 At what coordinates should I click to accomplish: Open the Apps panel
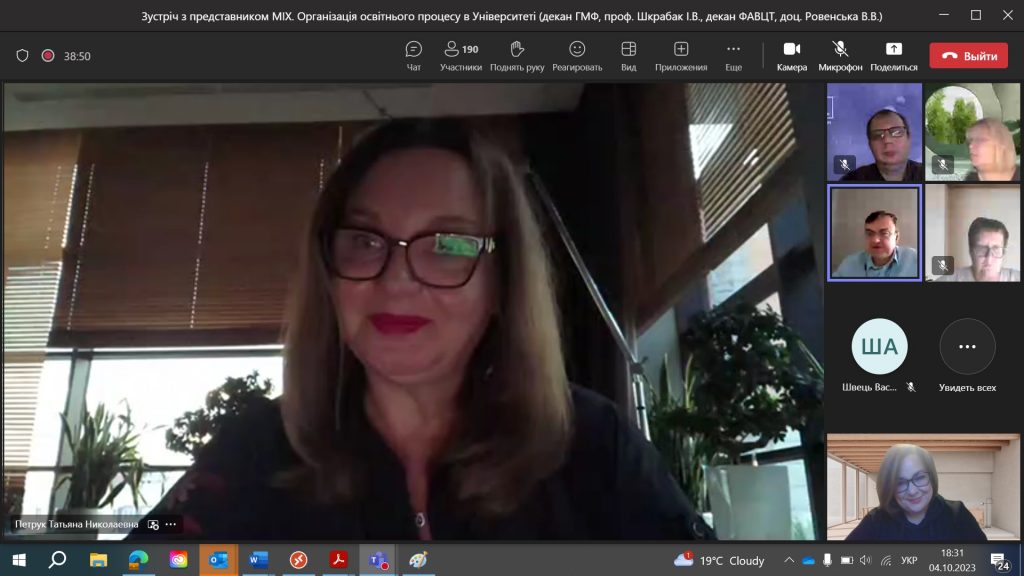[681, 55]
